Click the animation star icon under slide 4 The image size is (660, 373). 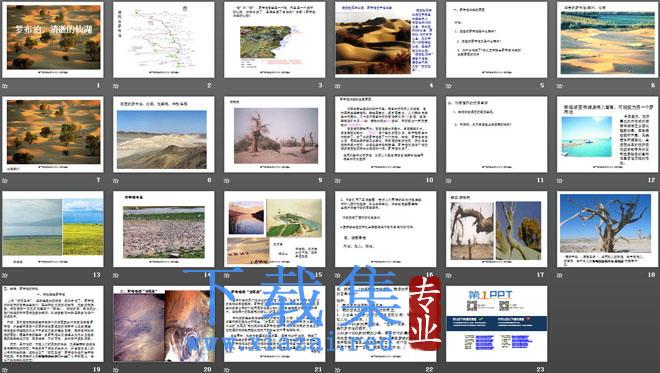click(338, 85)
